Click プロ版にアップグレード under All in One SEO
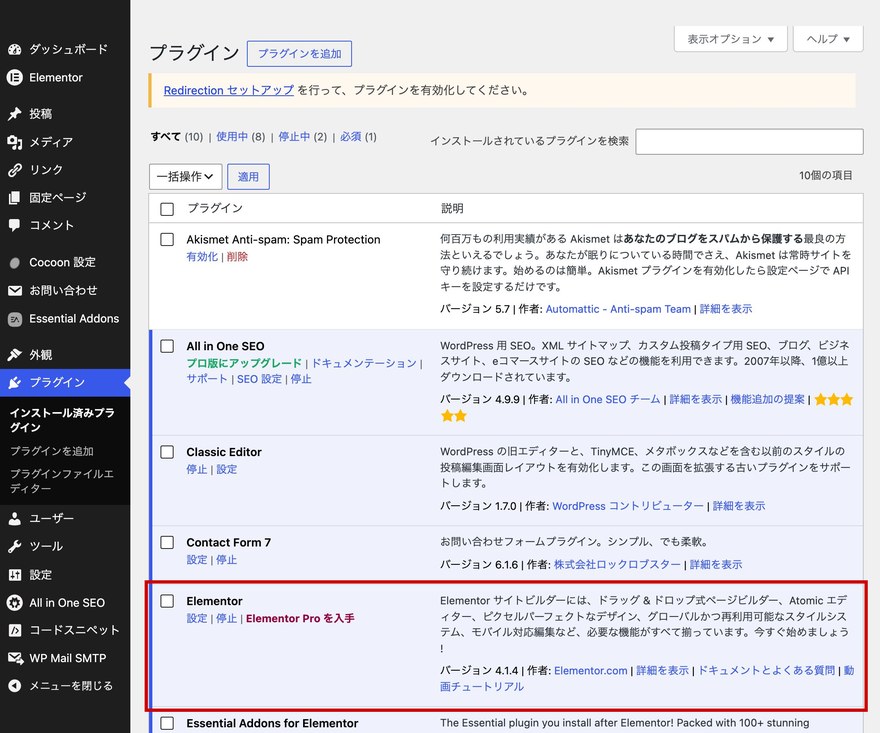This screenshot has height=733, width=880. pos(244,363)
